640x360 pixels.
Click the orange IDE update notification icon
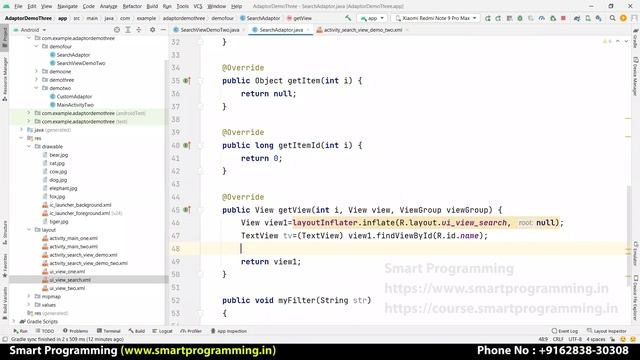coord(623,18)
